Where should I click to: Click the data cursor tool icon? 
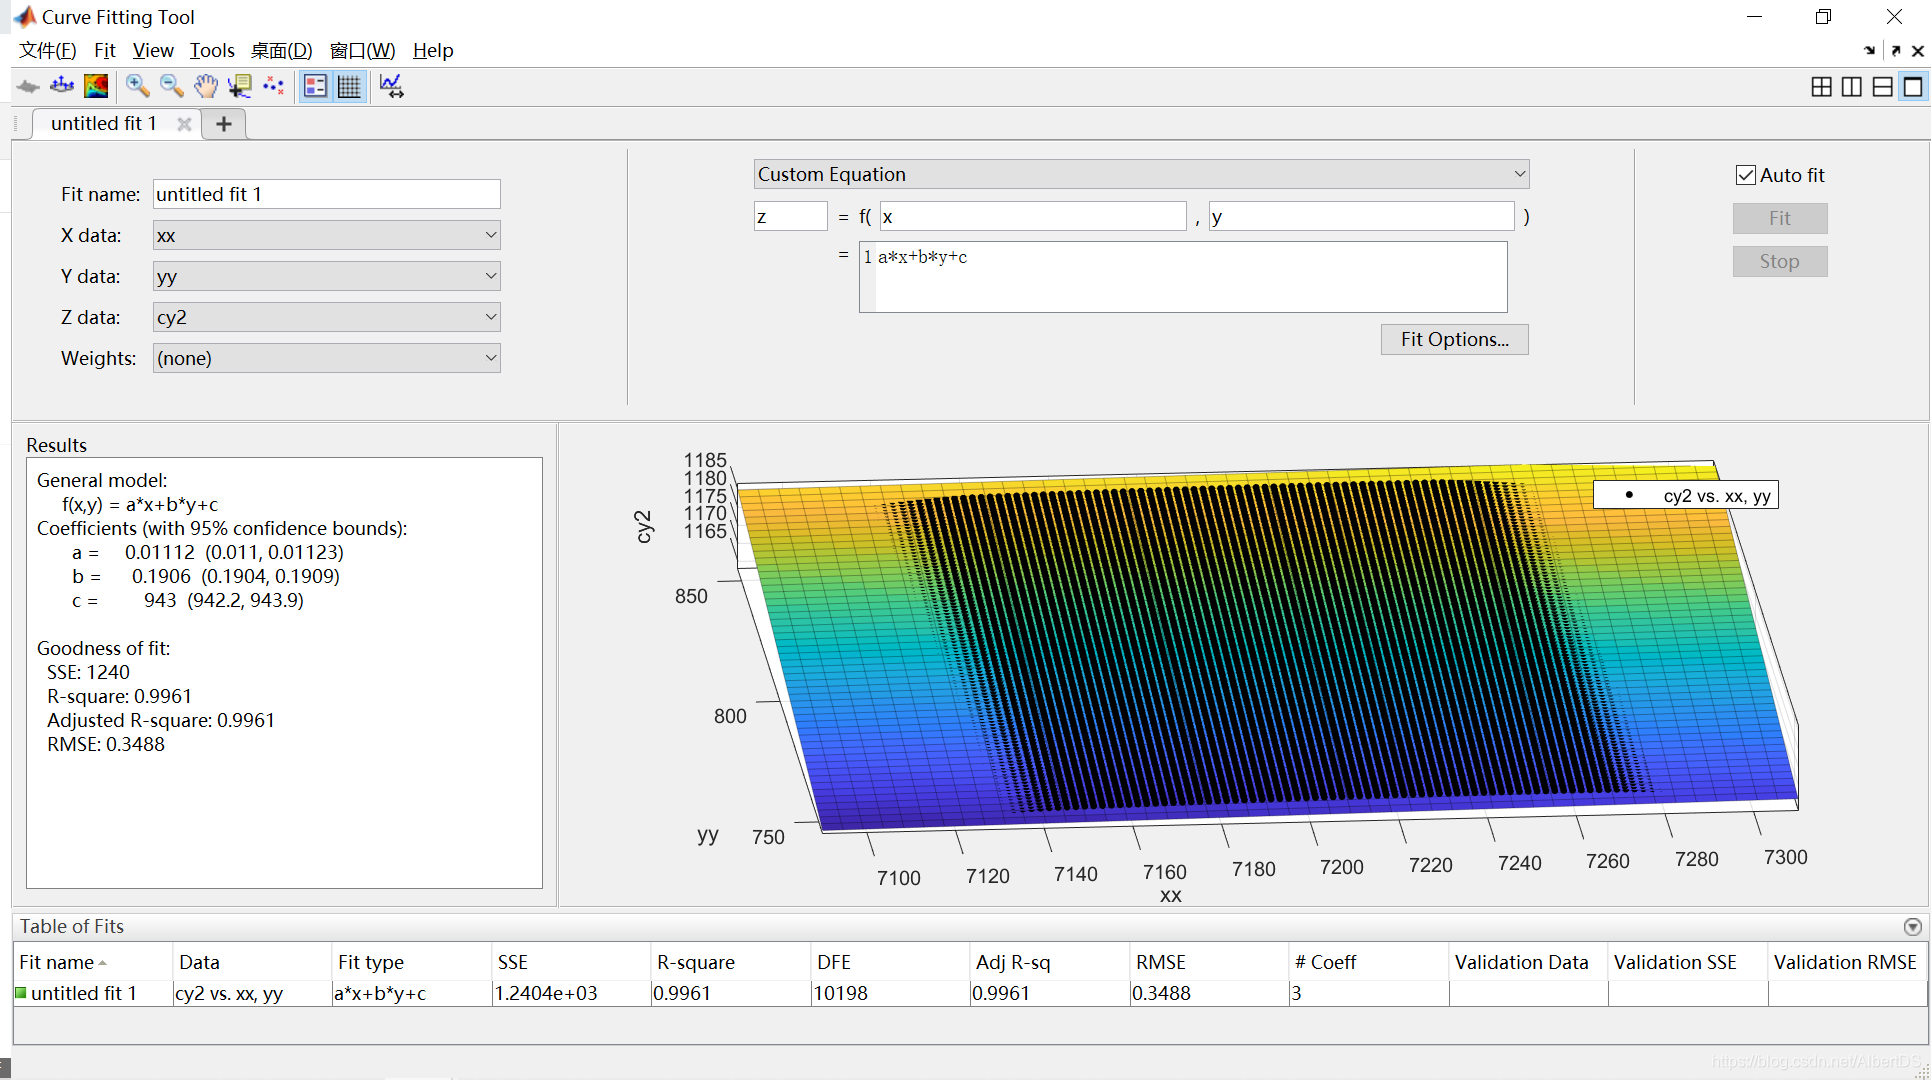[240, 84]
